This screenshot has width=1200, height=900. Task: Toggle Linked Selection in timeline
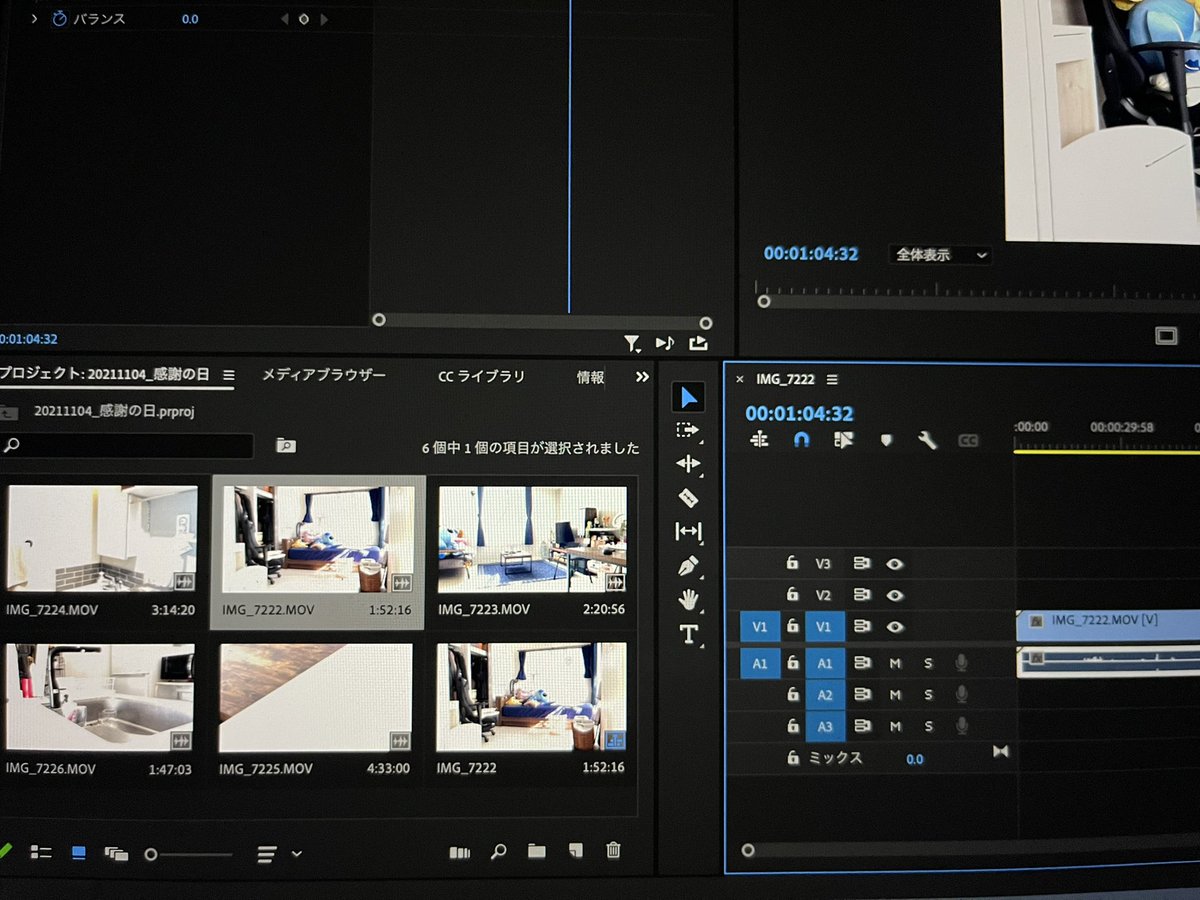click(844, 440)
